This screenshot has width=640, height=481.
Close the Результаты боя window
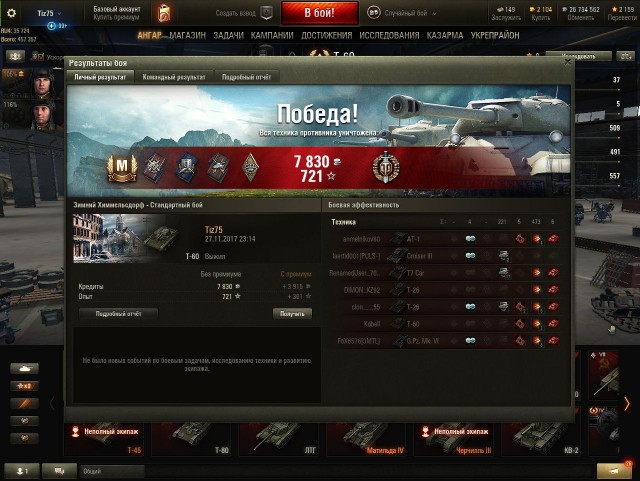click(x=567, y=62)
